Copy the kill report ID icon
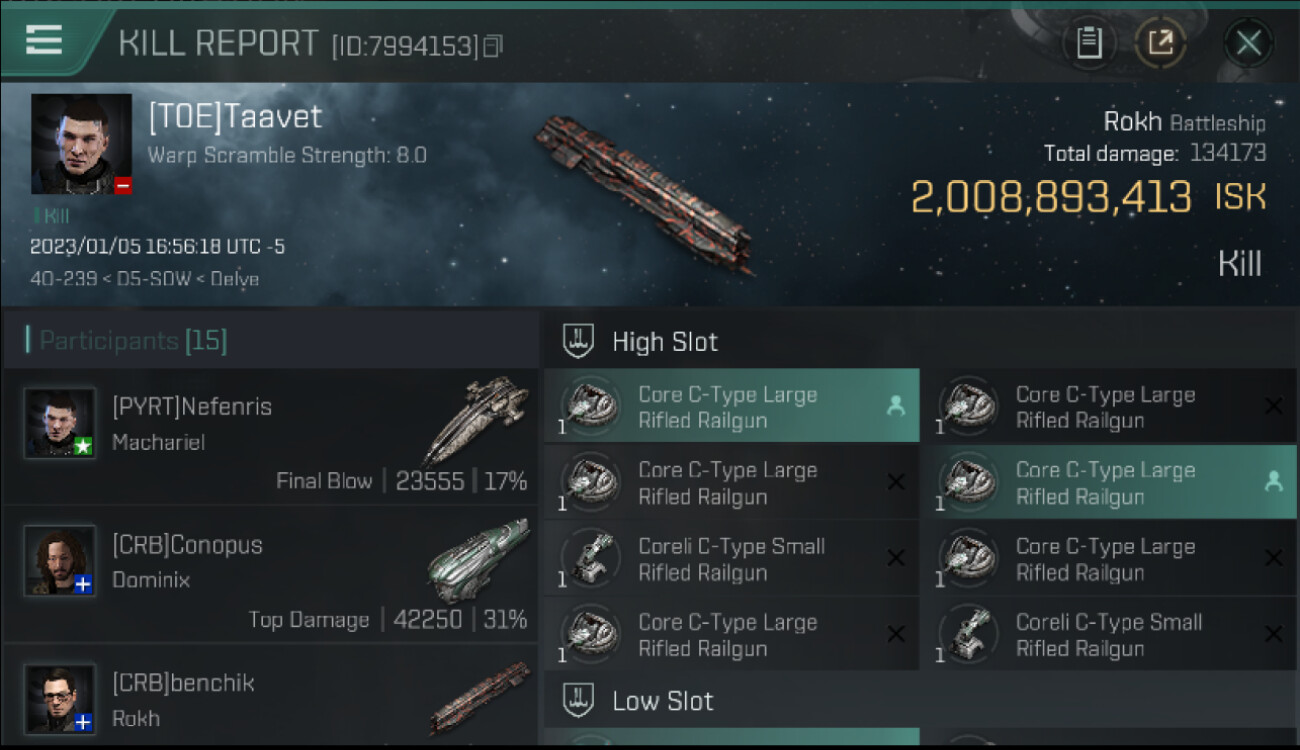 pyautogui.click(x=493, y=46)
